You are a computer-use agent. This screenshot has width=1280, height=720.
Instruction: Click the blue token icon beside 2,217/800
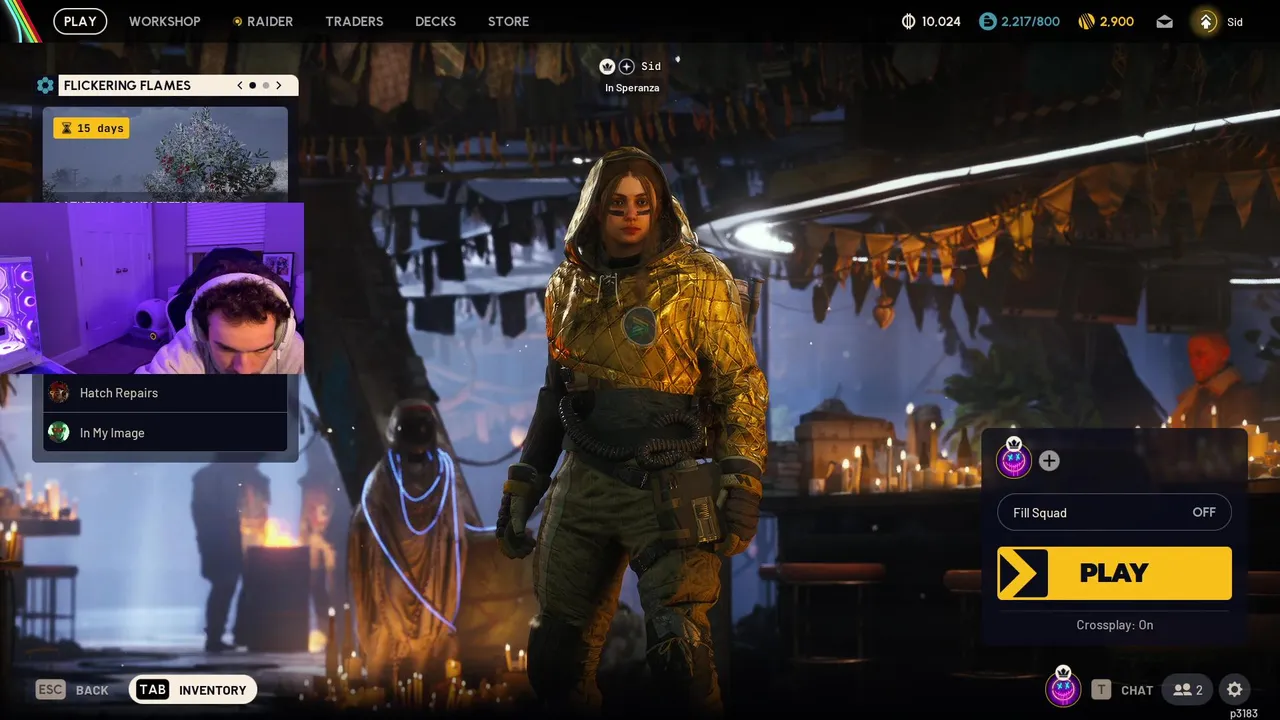pyautogui.click(x=988, y=21)
